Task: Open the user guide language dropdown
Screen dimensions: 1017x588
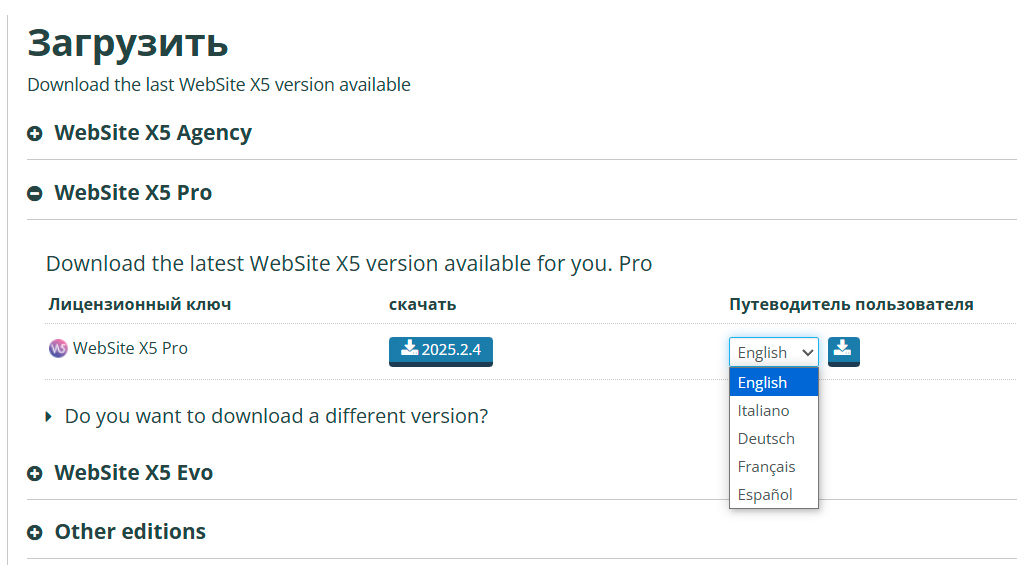Action: [x=774, y=352]
